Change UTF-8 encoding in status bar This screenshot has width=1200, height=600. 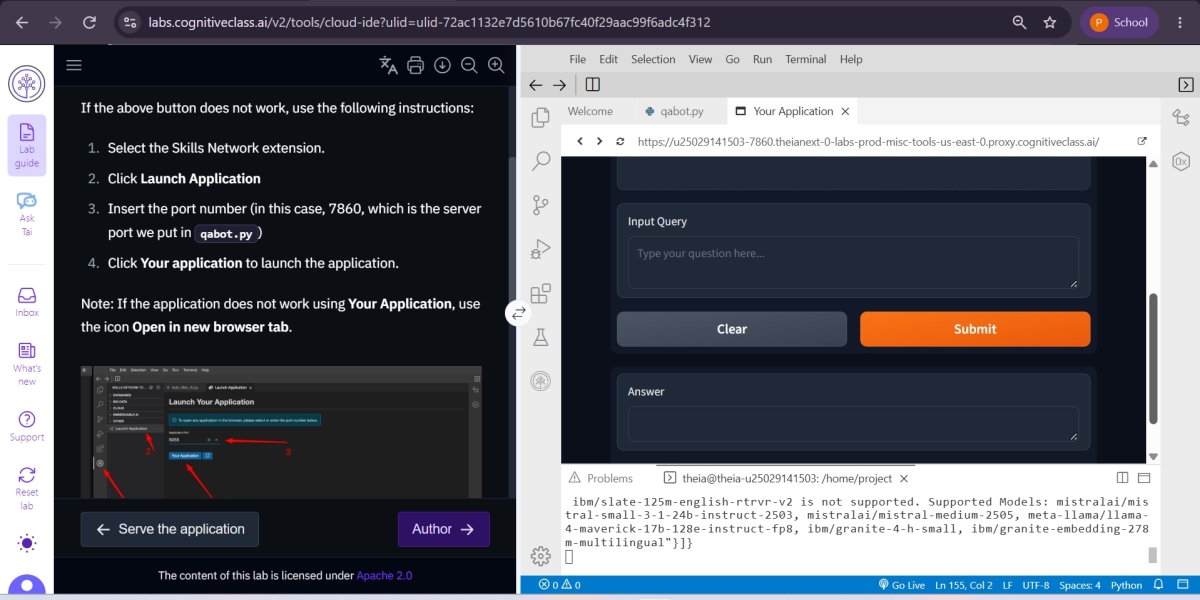coord(1034,585)
